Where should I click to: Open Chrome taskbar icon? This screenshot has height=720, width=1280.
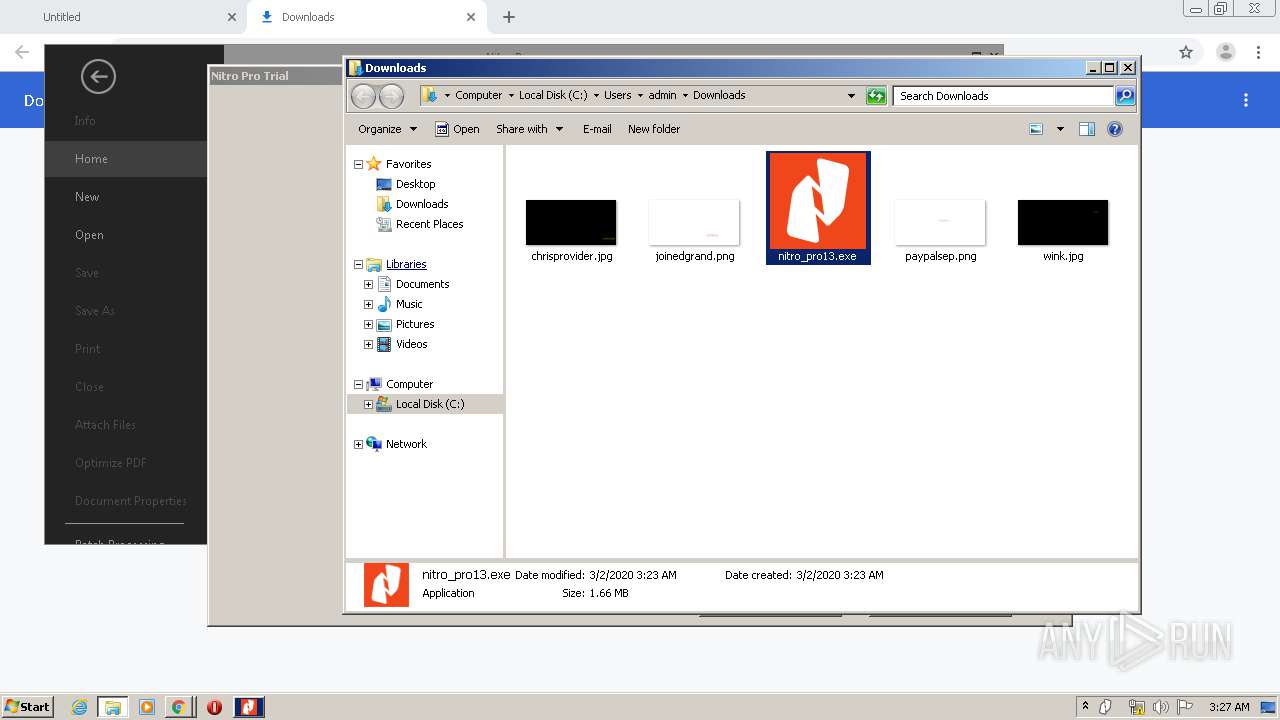tap(178, 707)
